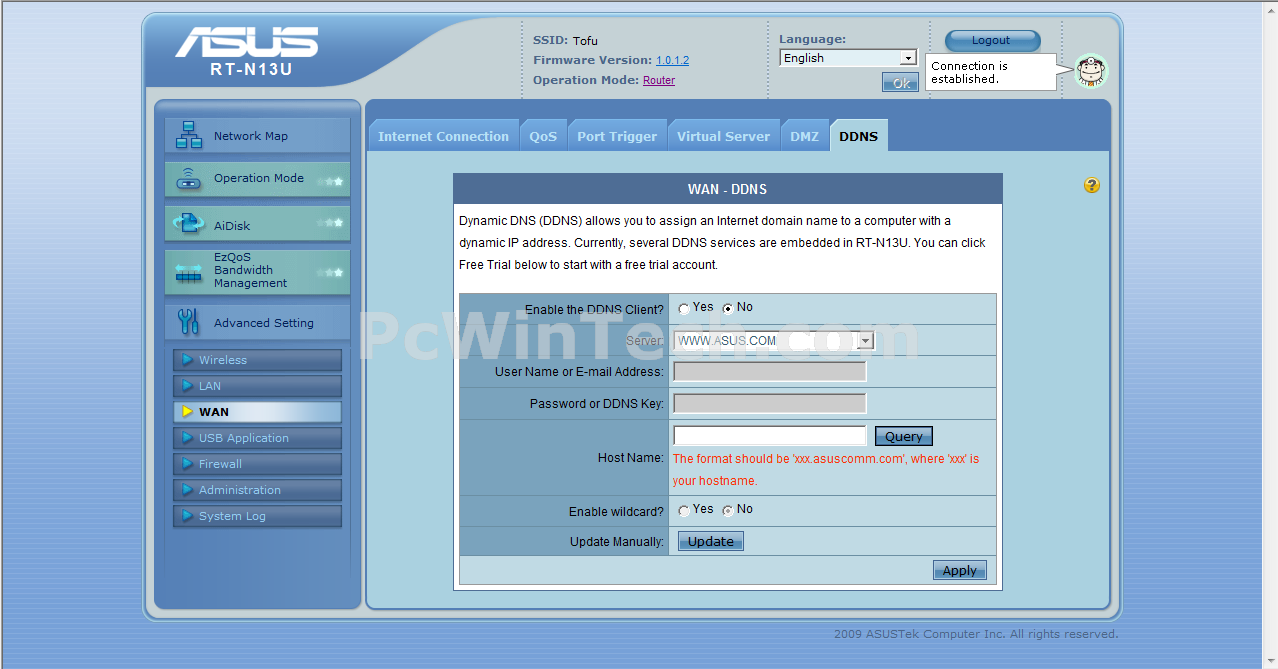
Task: Click the Advanced Setting tools icon
Action: click(x=188, y=321)
